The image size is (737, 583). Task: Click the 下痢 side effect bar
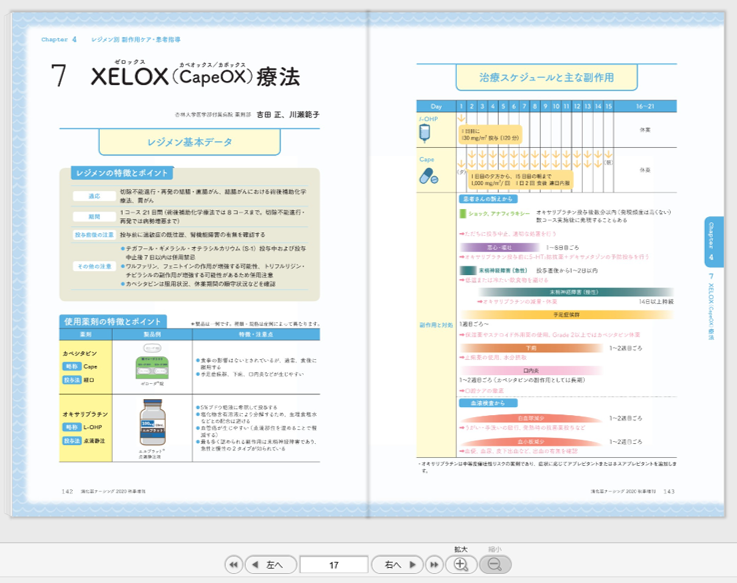[531, 348]
